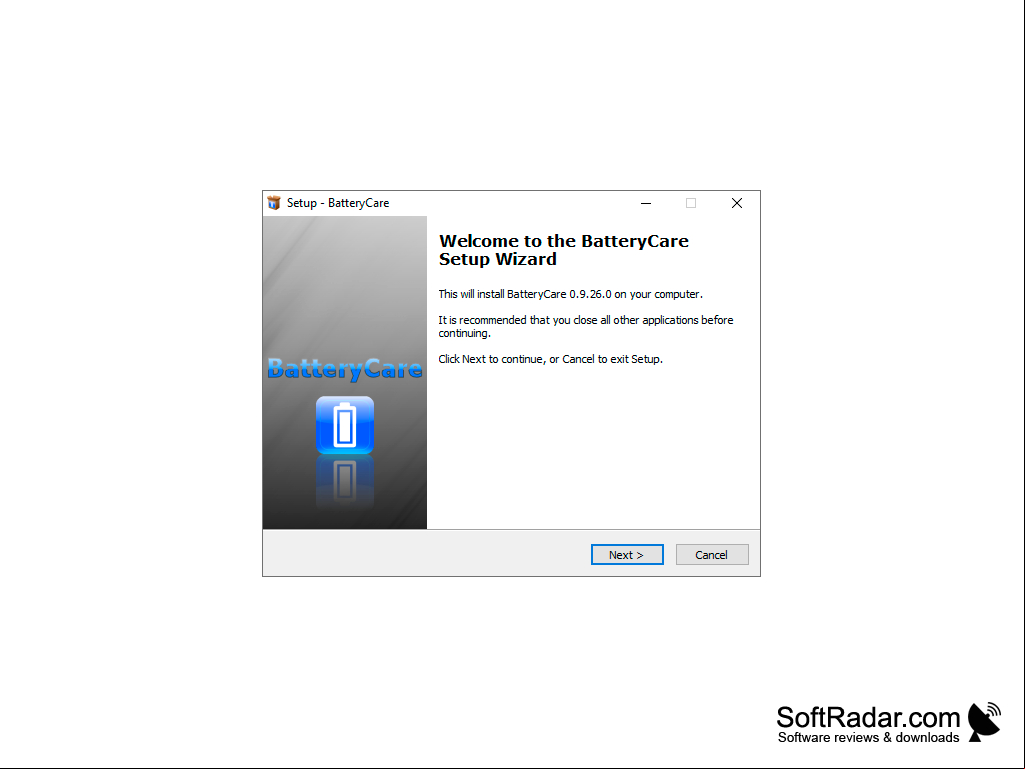Viewport: 1025px width, 769px height.
Task: Close the Setup - BatteryCare window
Action: point(737,203)
